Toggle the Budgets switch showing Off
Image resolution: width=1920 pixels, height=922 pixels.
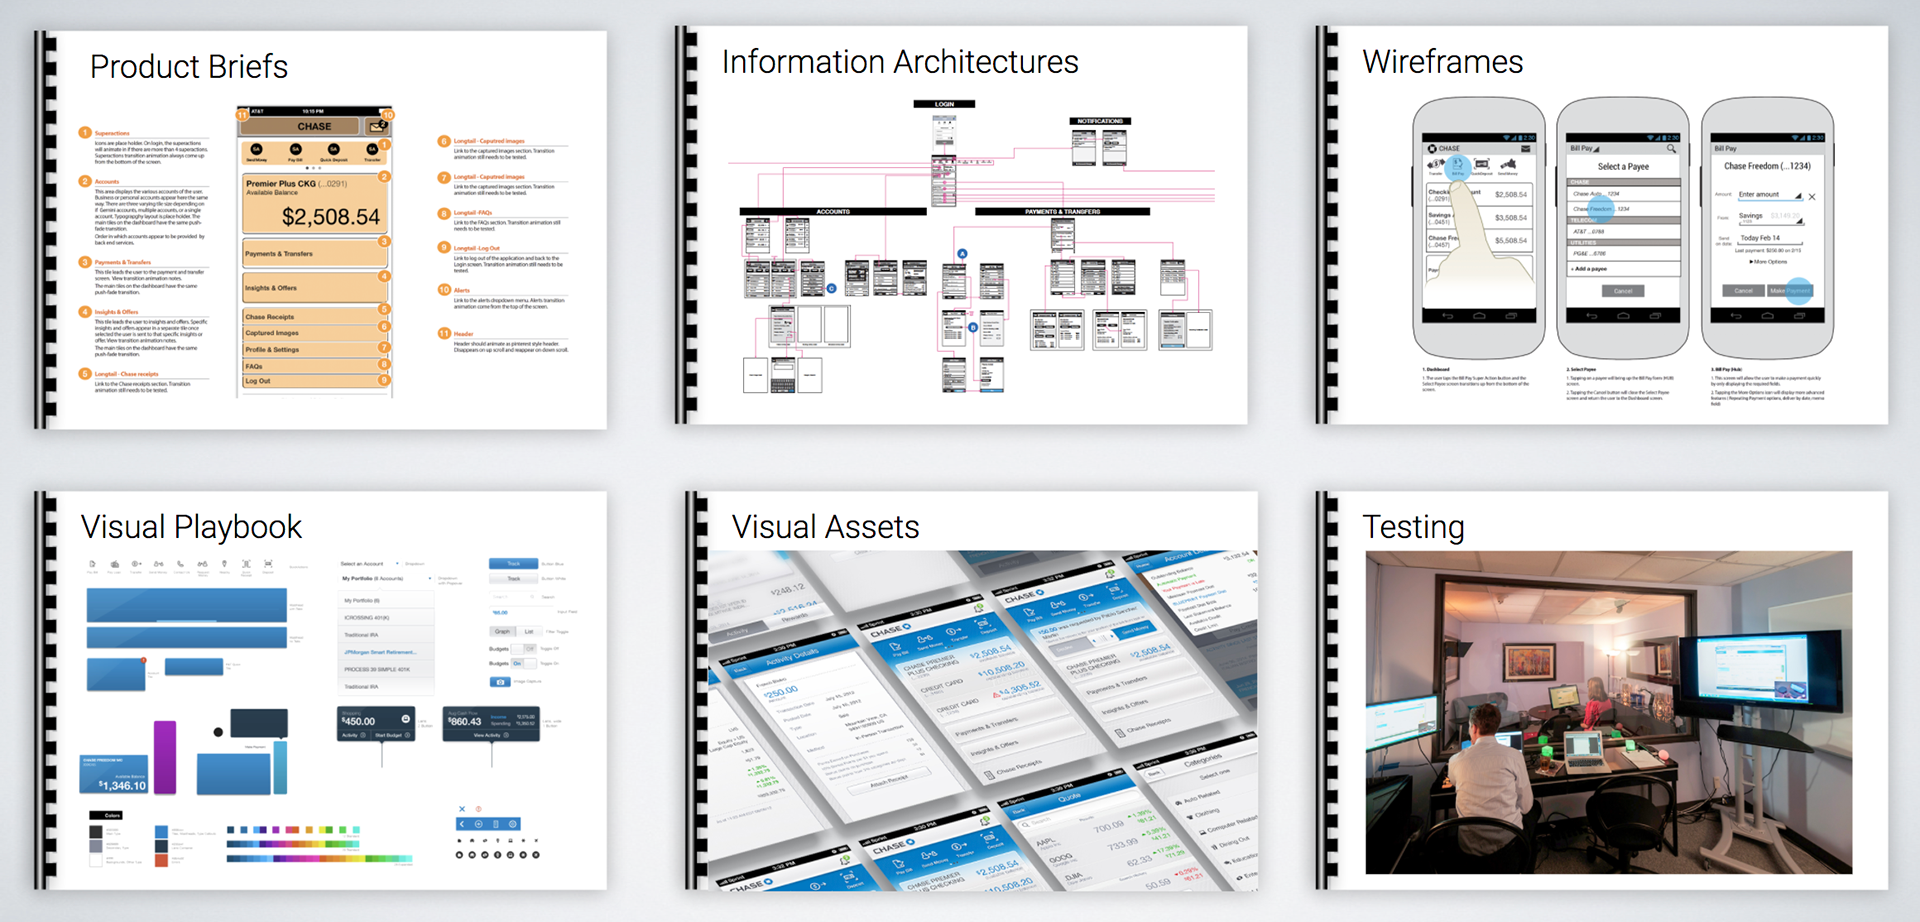coord(529,649)
